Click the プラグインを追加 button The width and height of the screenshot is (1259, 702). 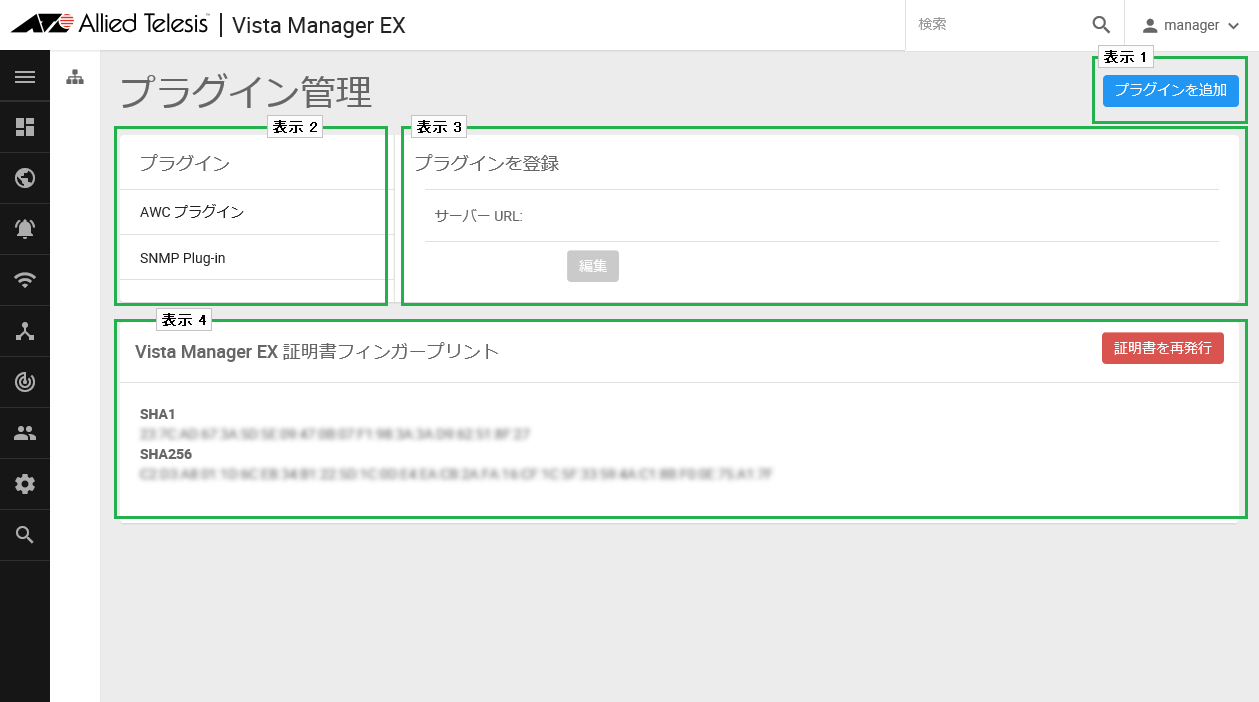(1171, 90)
